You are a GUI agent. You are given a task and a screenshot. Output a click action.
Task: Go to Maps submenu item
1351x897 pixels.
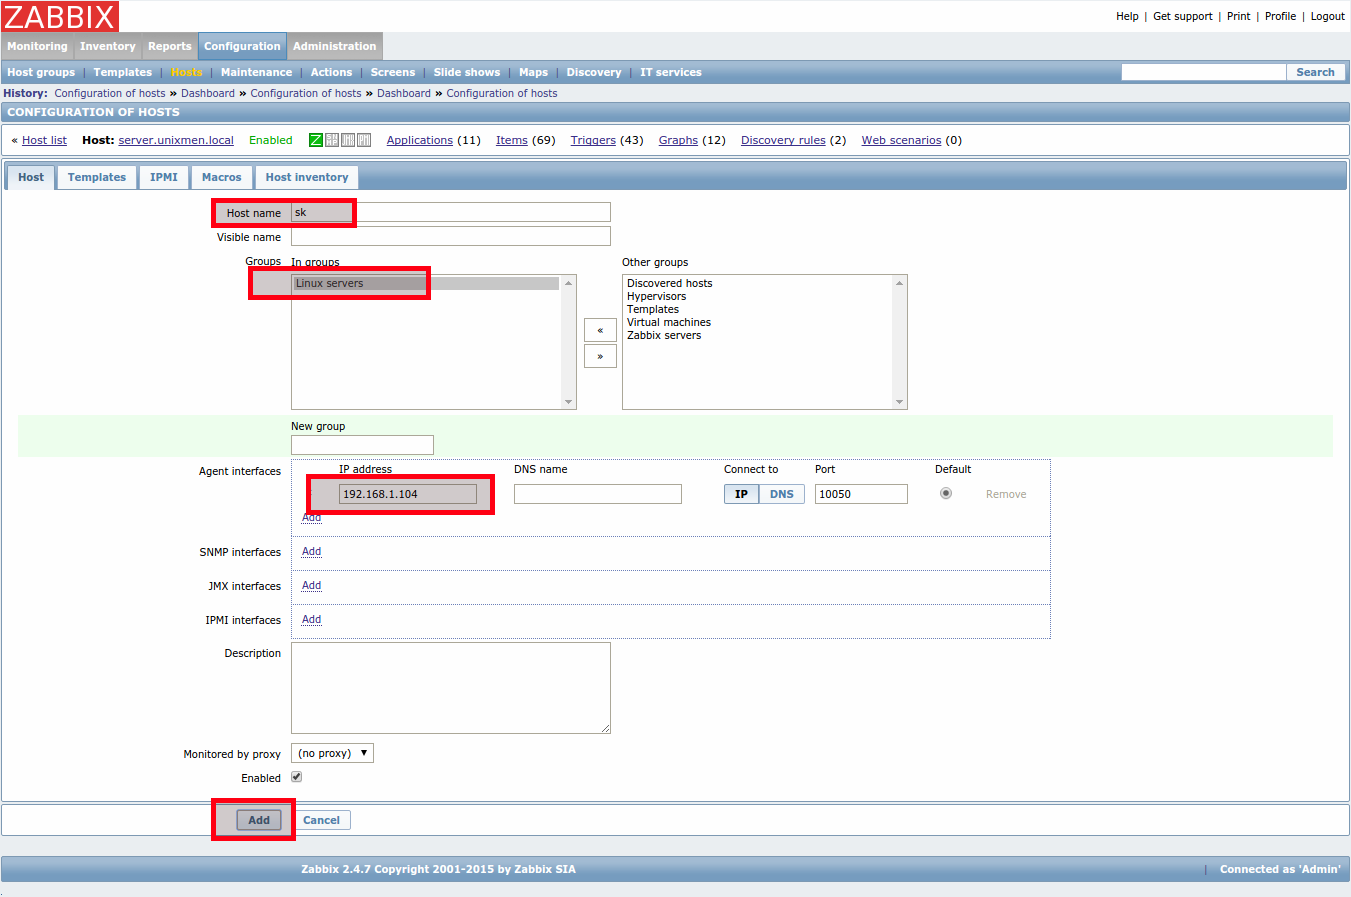pyautogui.click(x=533, y=72)
